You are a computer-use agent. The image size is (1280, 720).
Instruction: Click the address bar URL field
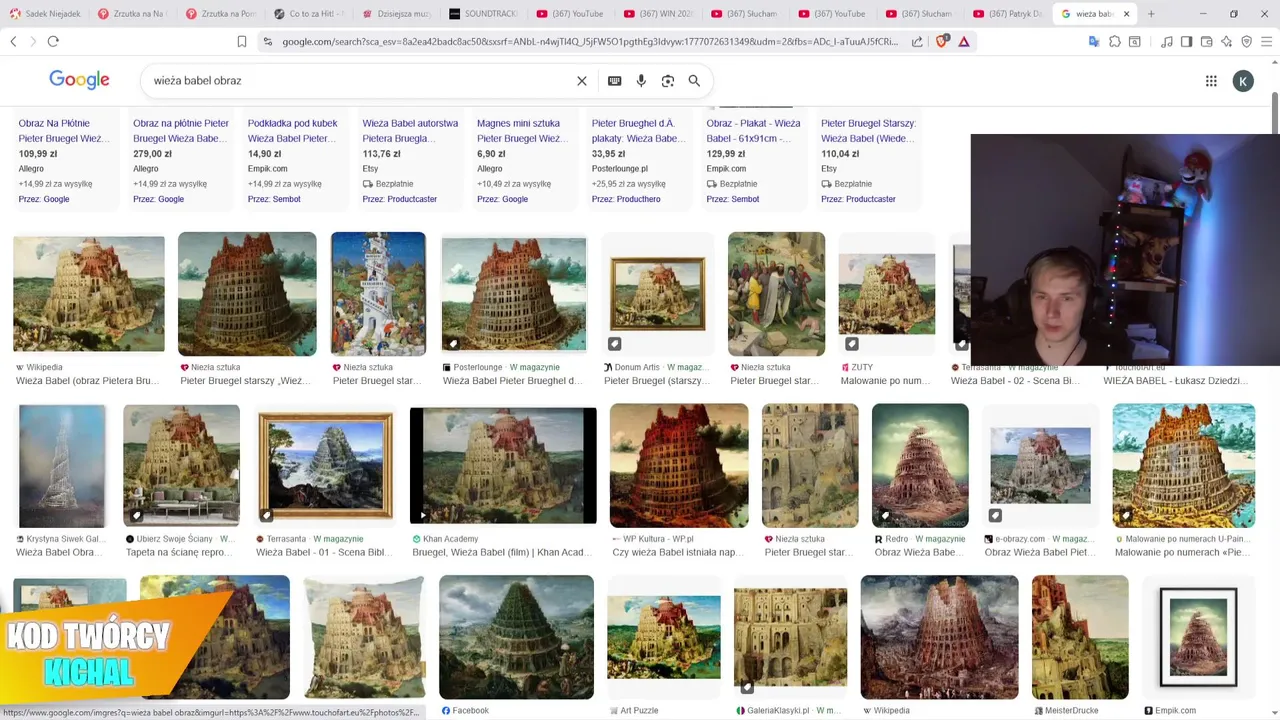pyautogui.click(x=590, y=41)
